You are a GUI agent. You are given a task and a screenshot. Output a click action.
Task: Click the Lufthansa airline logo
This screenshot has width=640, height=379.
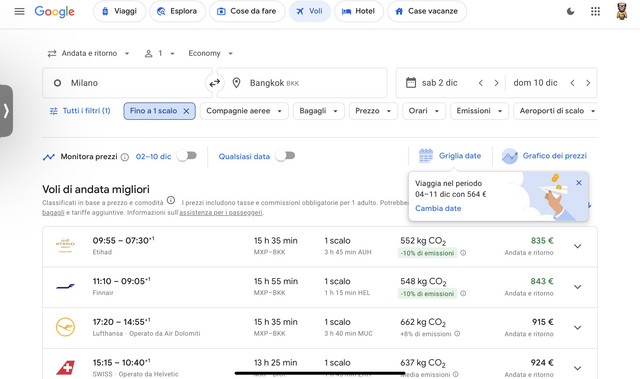[x=65, y=327]
